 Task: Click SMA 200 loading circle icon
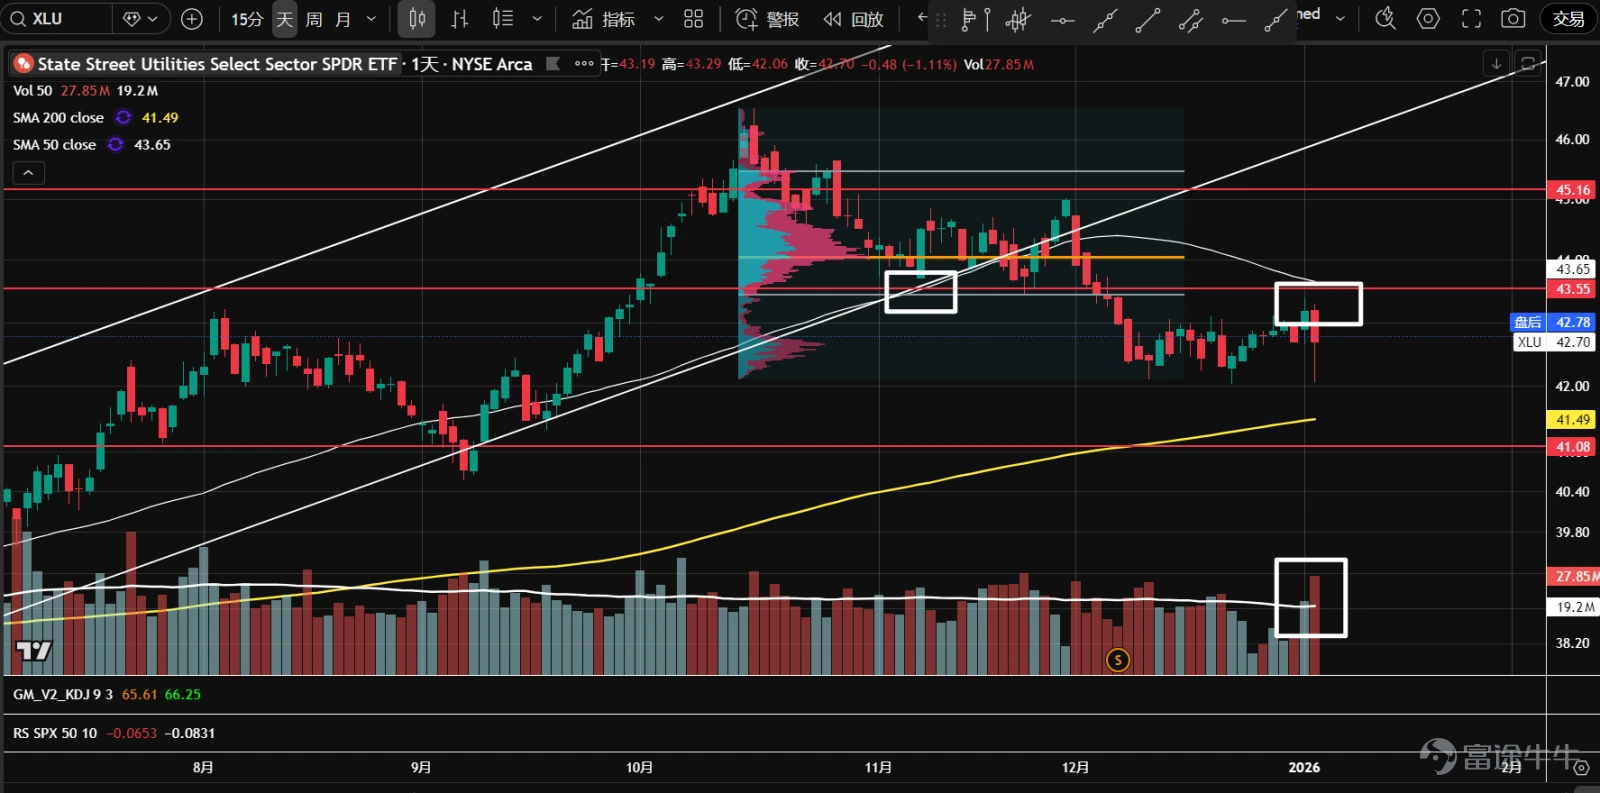tap(124, 118)
